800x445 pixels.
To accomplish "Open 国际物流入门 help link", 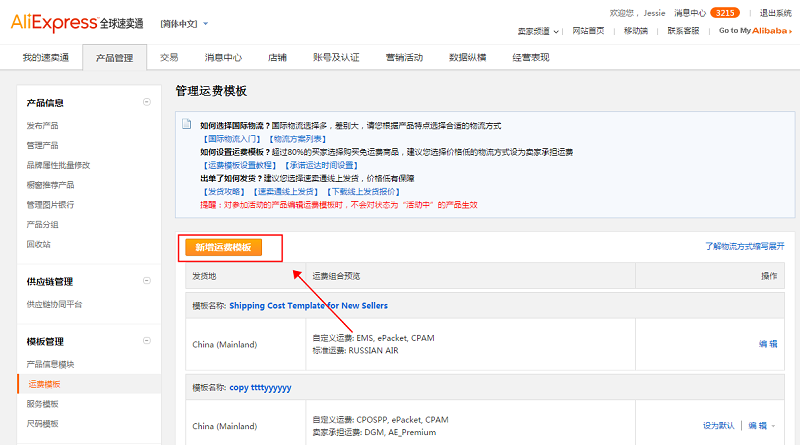I will [x=232, y=139].
